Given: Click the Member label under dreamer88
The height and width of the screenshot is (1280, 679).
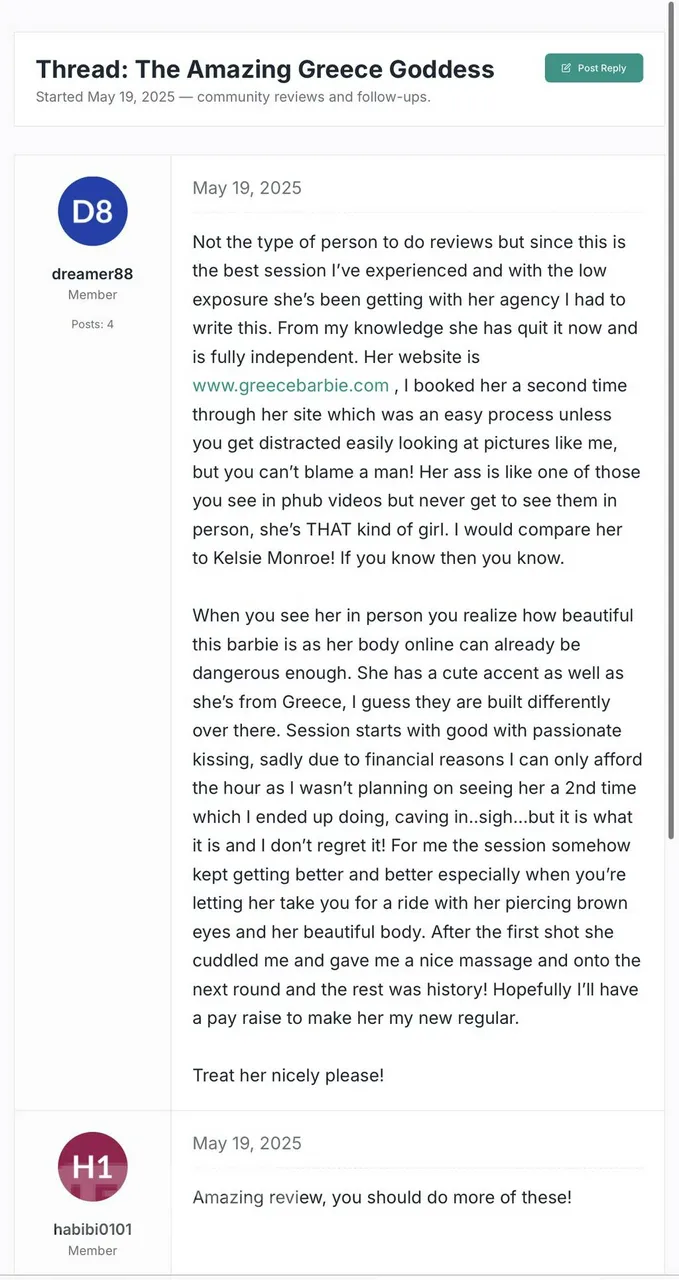Looking at the screenshot, I should pos(92,295).
